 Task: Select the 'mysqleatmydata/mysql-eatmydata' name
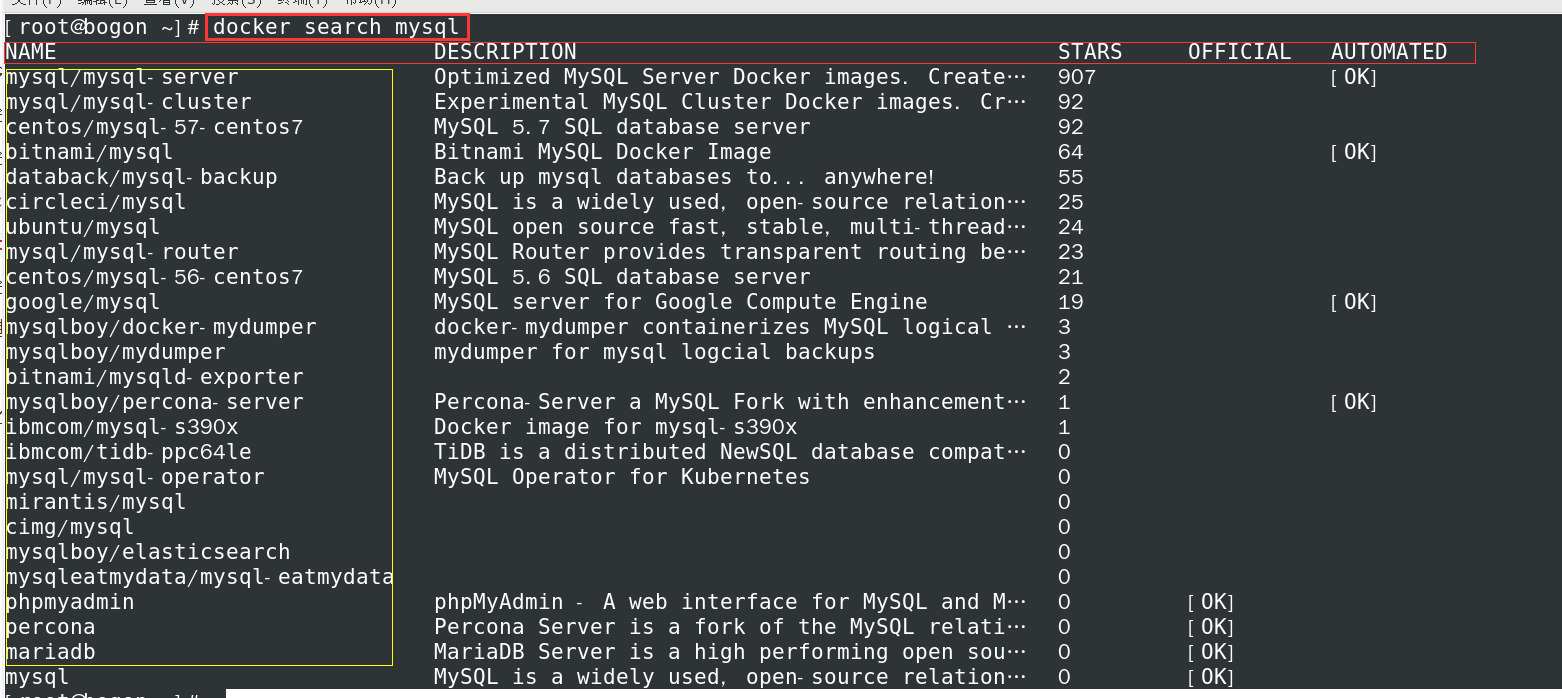[199, 577]
